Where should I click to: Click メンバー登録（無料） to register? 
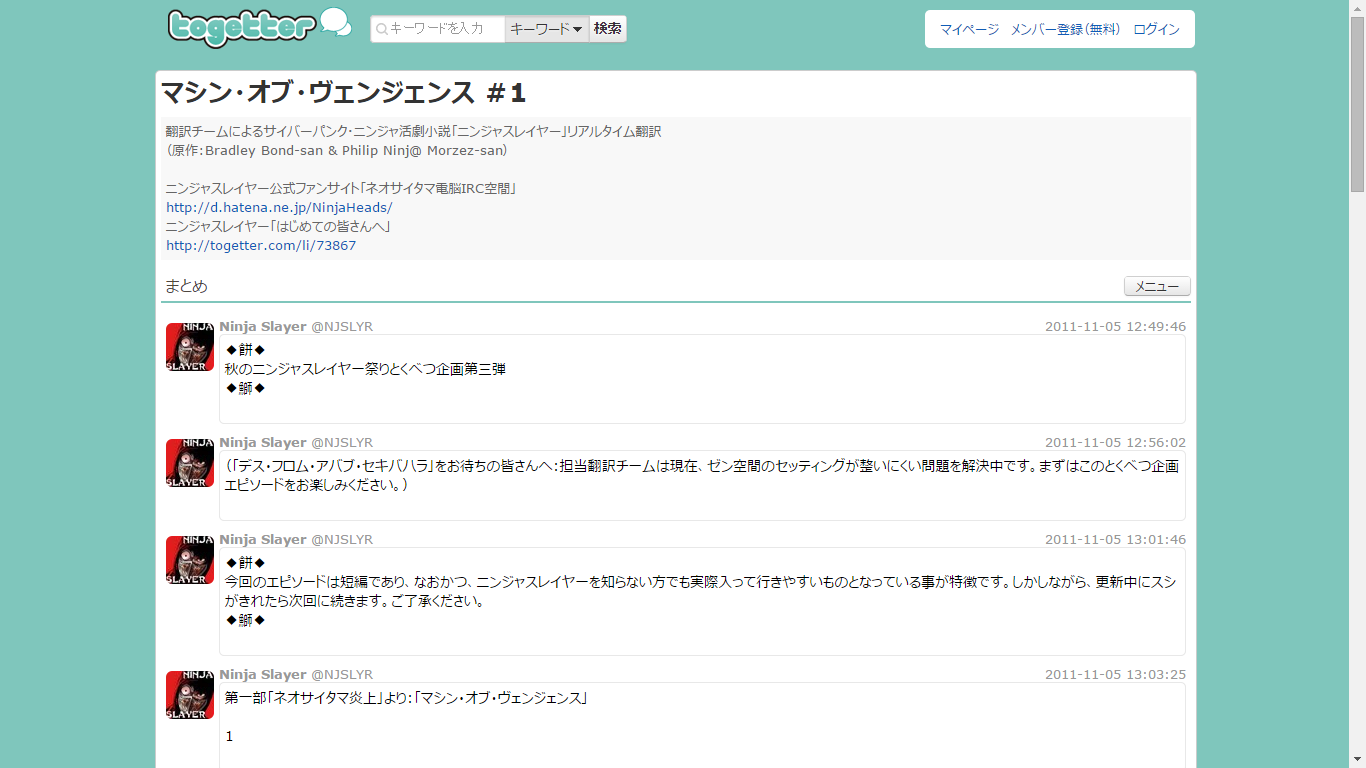point(1066,29)
